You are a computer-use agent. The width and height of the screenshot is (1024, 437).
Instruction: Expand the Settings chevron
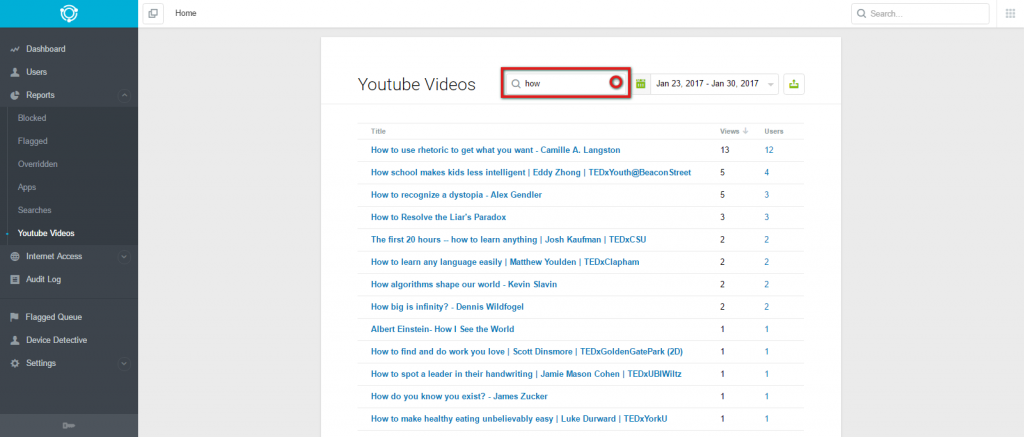[124, 363]
